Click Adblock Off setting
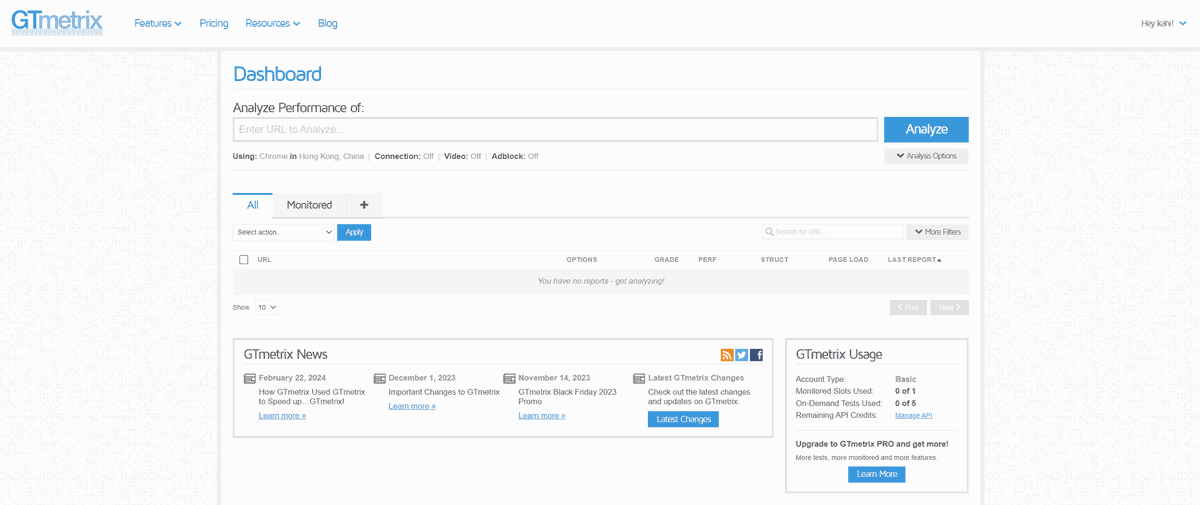Screen dimensions: 1200x505 pos(533,156)
